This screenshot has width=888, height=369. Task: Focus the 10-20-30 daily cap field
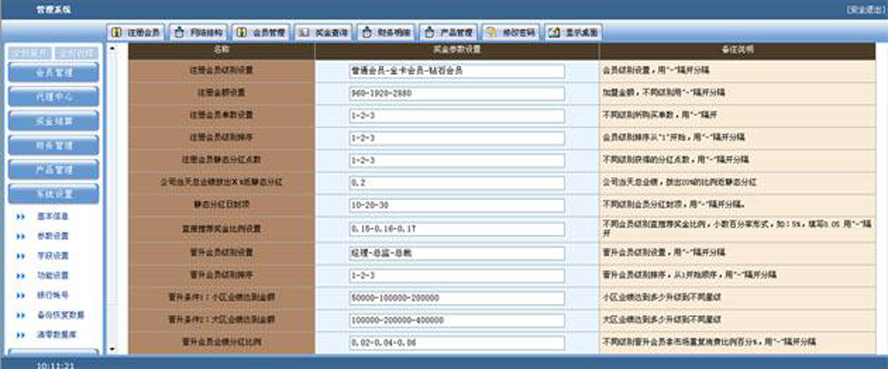[456, 205]
